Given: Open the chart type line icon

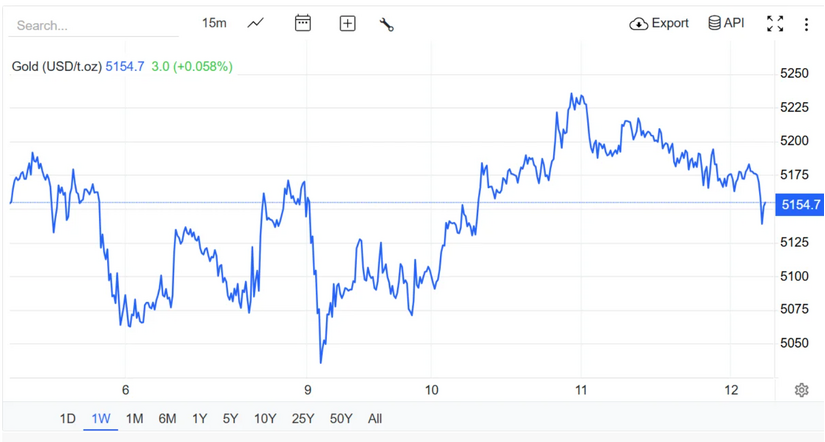Looking at the screenshot, I should [x=256, y=23].
